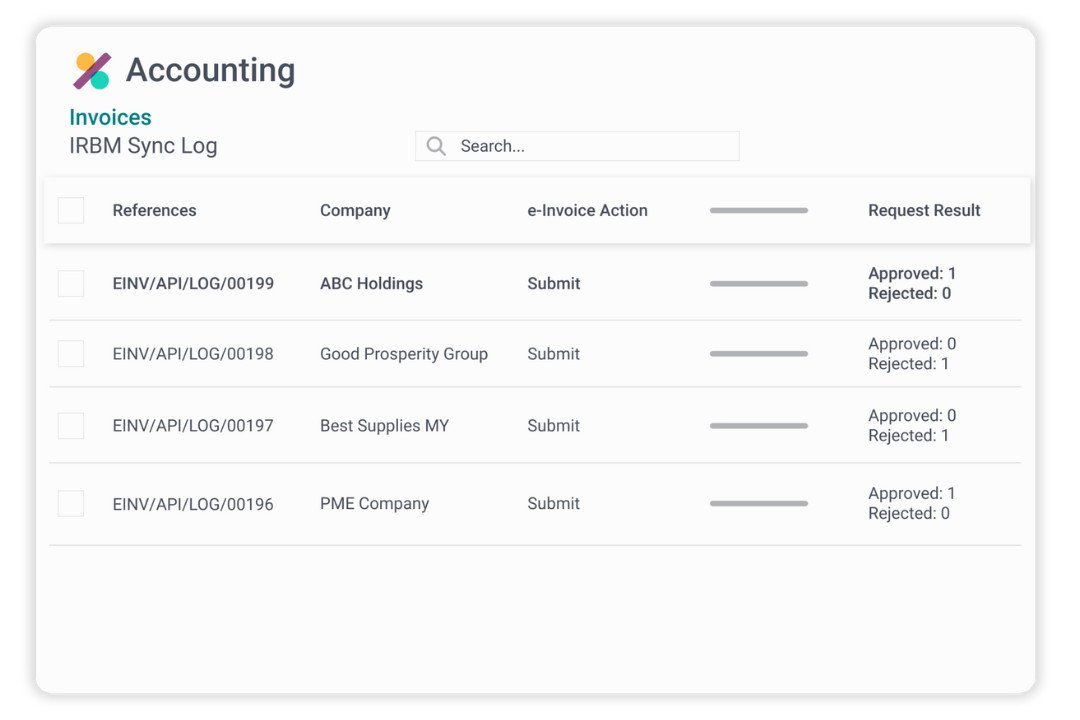Click the progress bar on EINV/API/LOG/00199

[758, 283]
